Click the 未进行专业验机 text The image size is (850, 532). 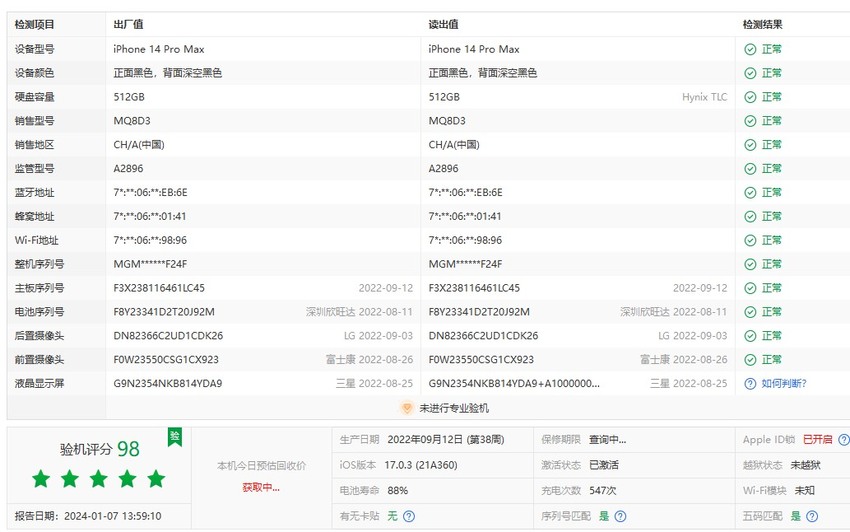click(454, 408)
